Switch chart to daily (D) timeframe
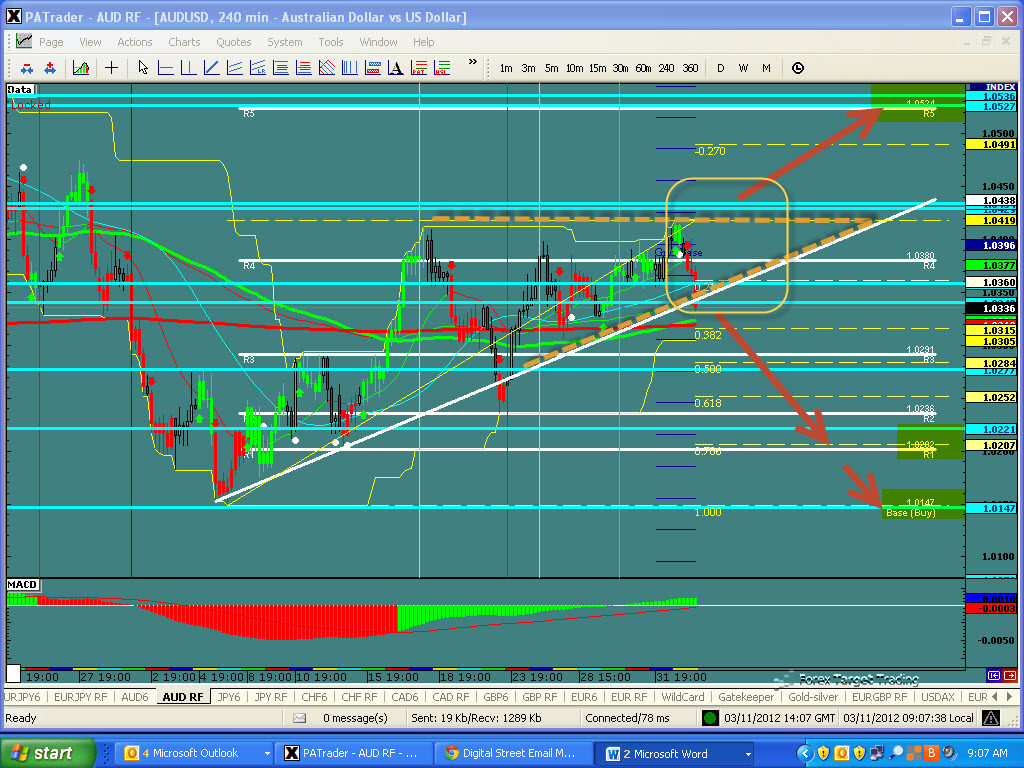 pyautogui.click(x=720, y=68)
